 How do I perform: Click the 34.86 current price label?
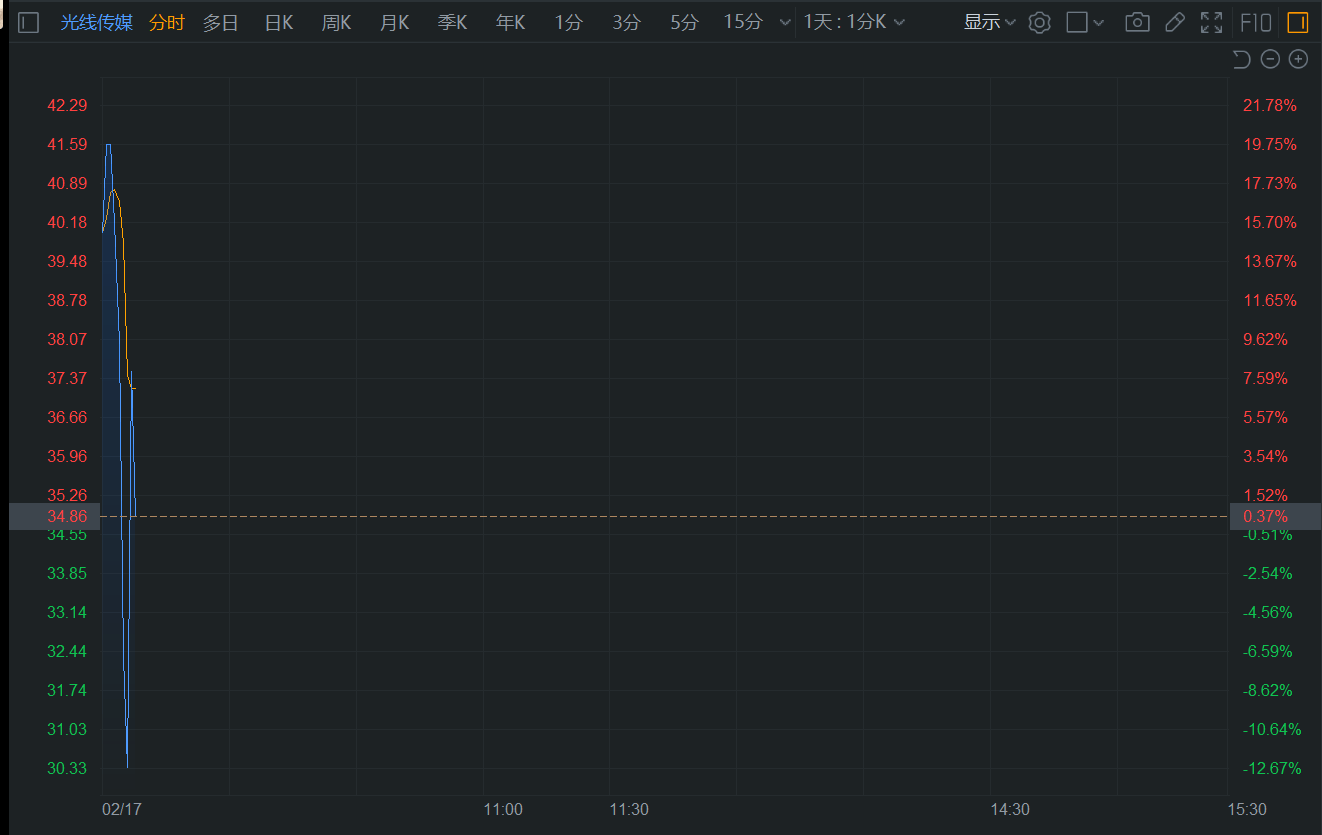[x=67, y=516]
